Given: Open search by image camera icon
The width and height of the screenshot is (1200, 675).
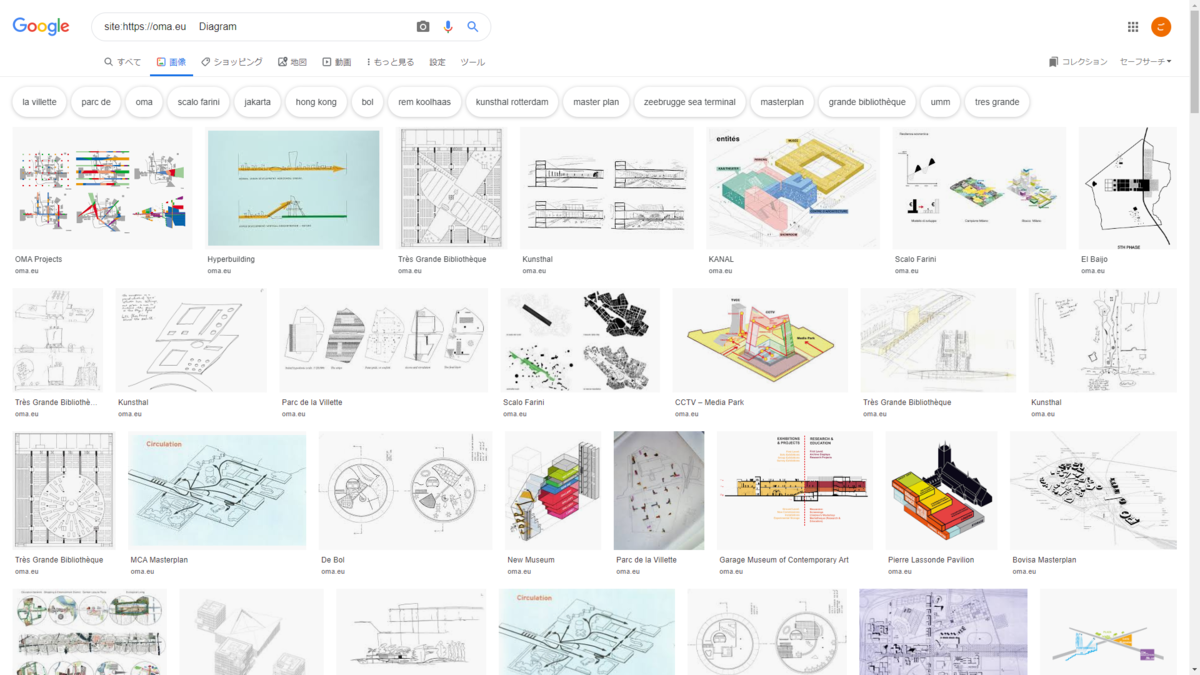Looking at the screenshot, I should pos(423,27).
